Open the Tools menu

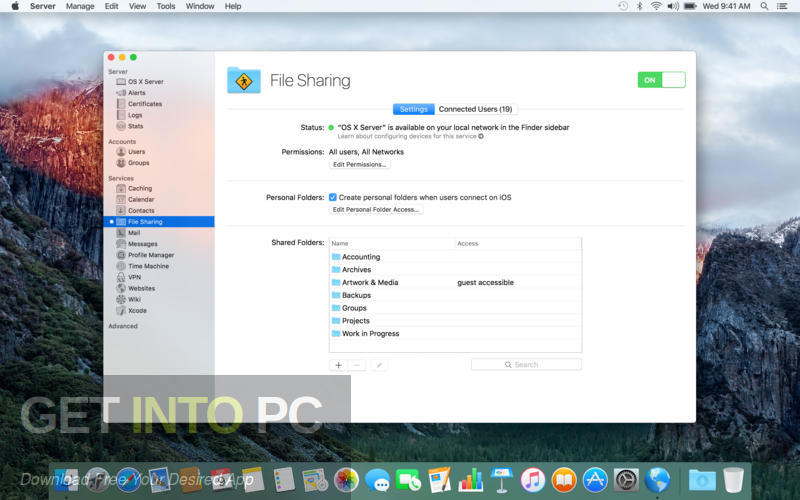tap(166, 6)
